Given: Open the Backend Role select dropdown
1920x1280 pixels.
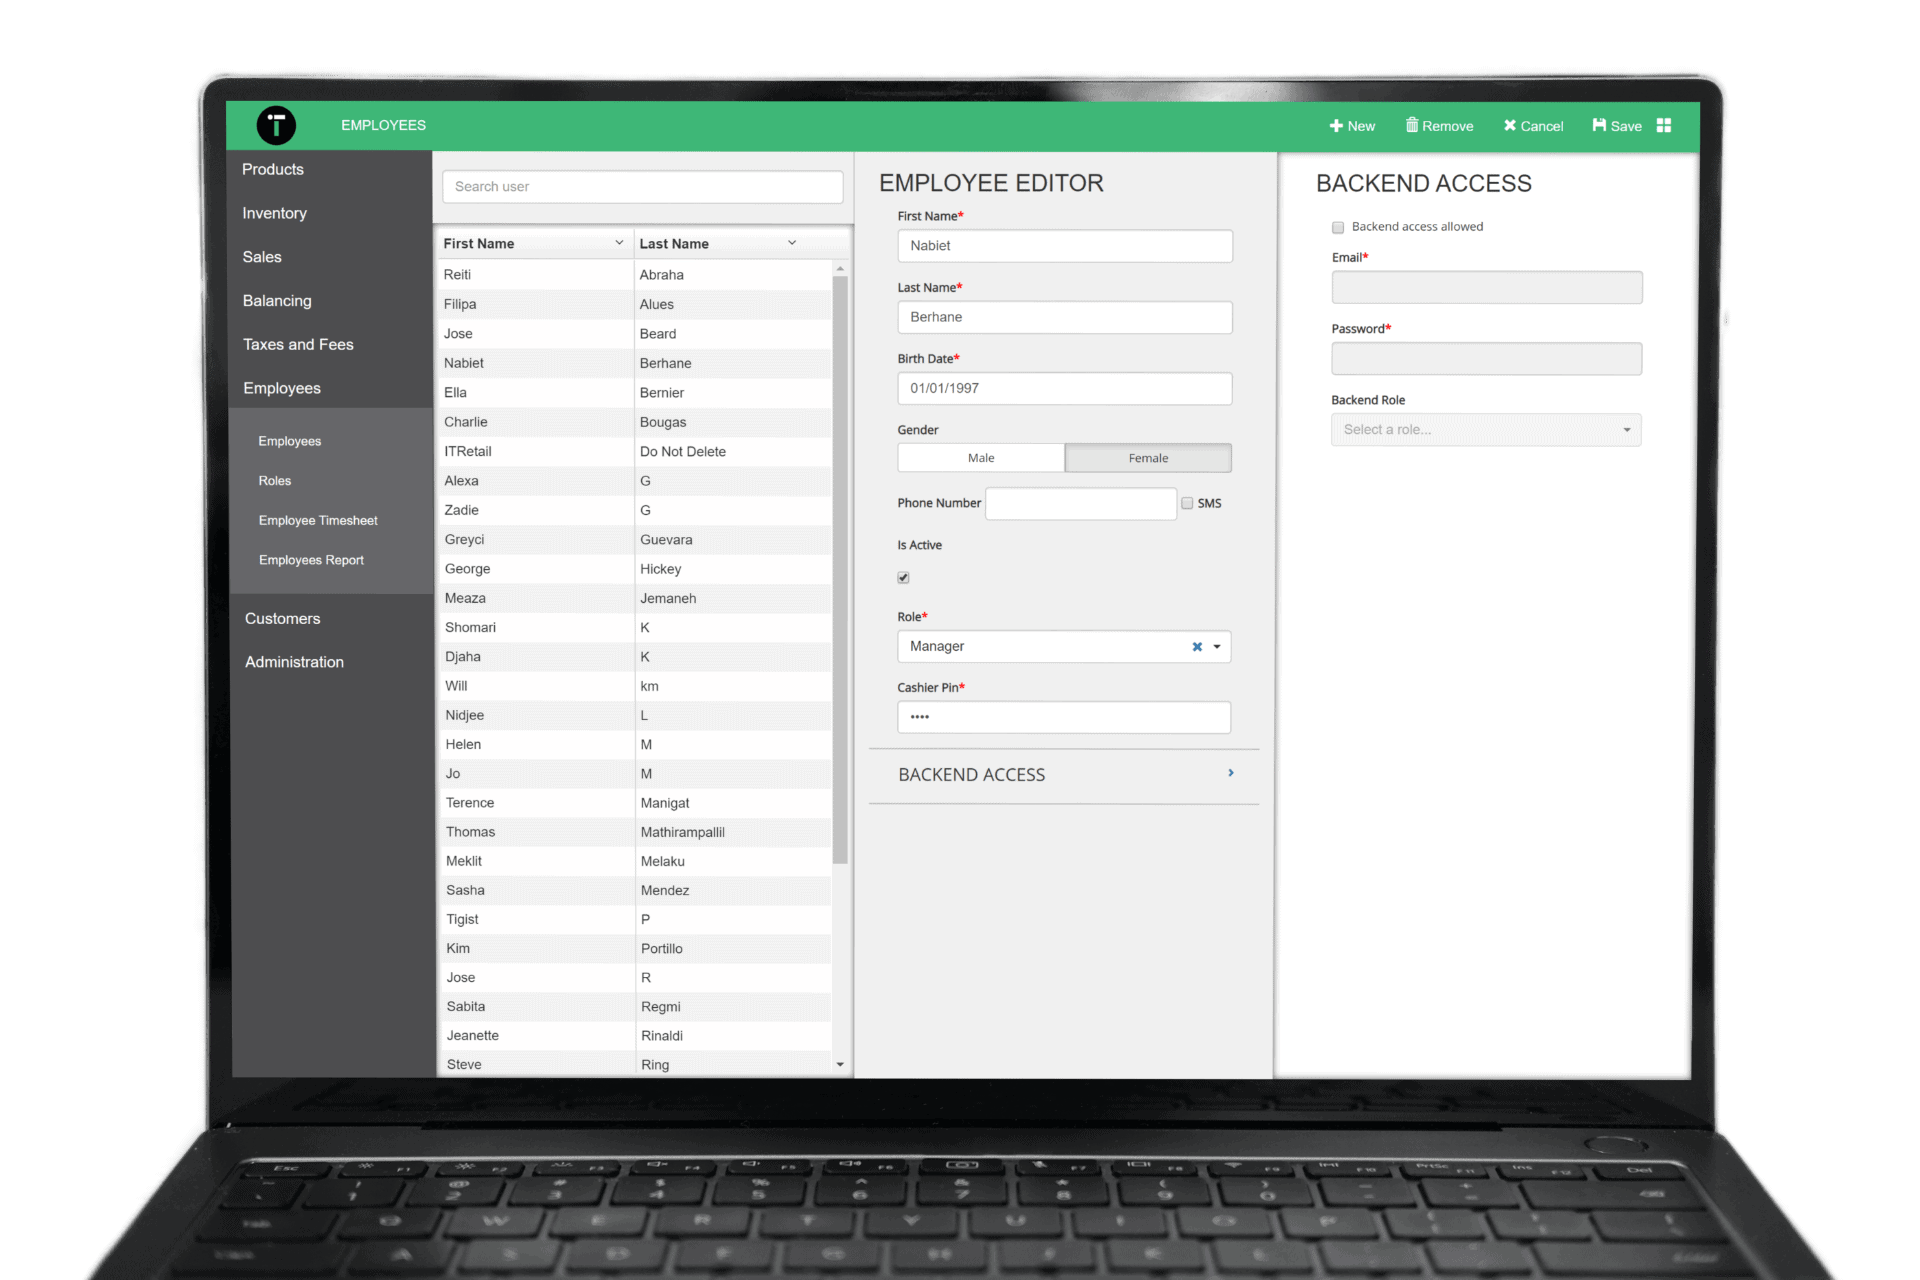Looking at the screenshot, I should pos(1486,430).
